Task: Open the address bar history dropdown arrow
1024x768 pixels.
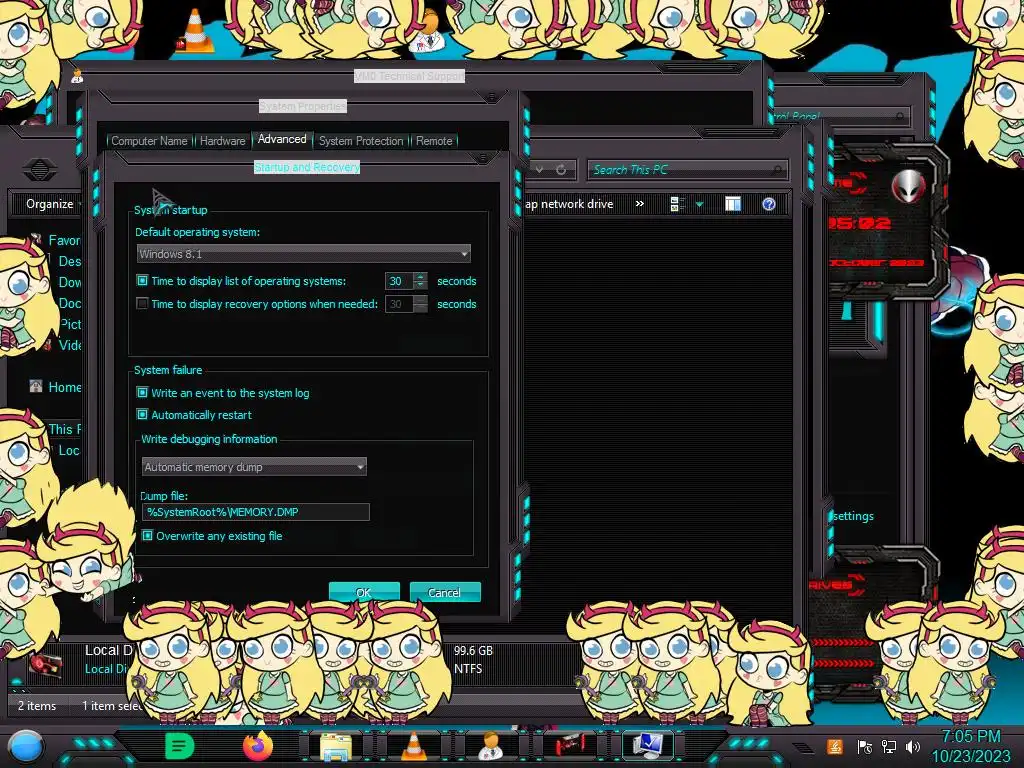Action: click(x=539, y=170)
